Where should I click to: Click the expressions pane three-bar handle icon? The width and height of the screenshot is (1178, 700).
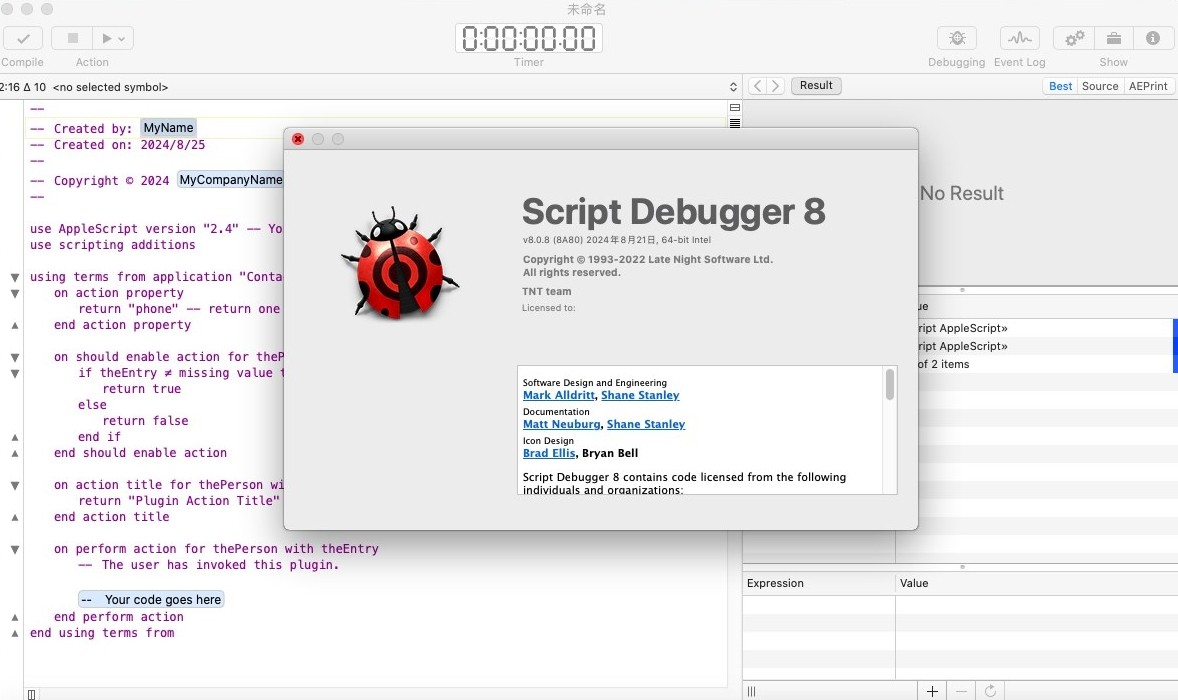click(x=751, y=692)
